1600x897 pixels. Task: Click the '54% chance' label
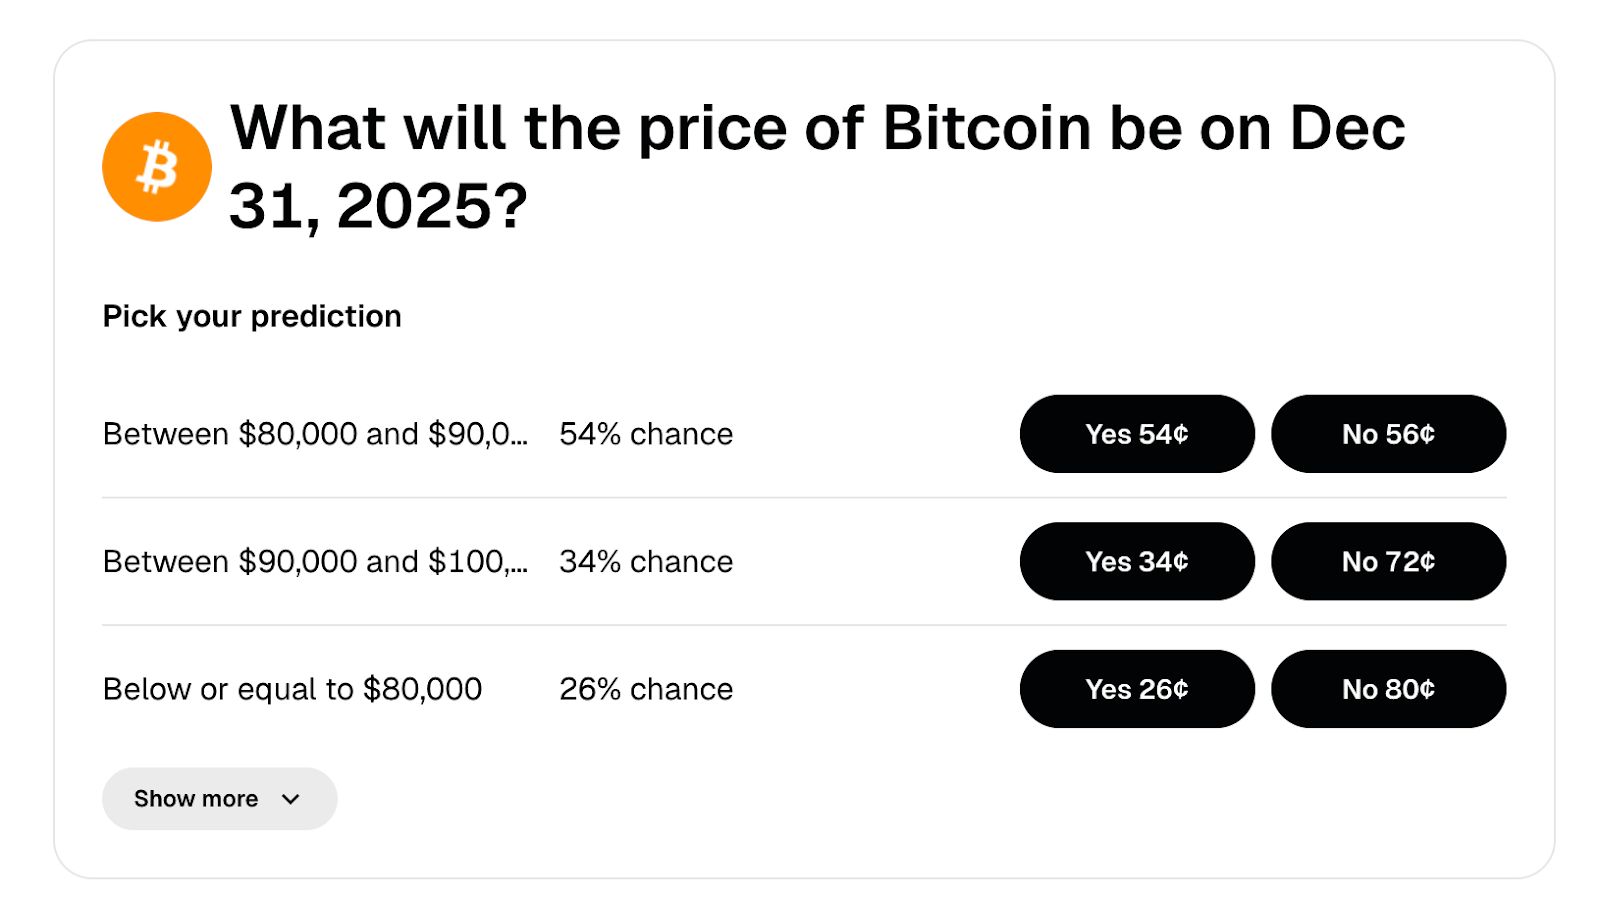point(645,433)
